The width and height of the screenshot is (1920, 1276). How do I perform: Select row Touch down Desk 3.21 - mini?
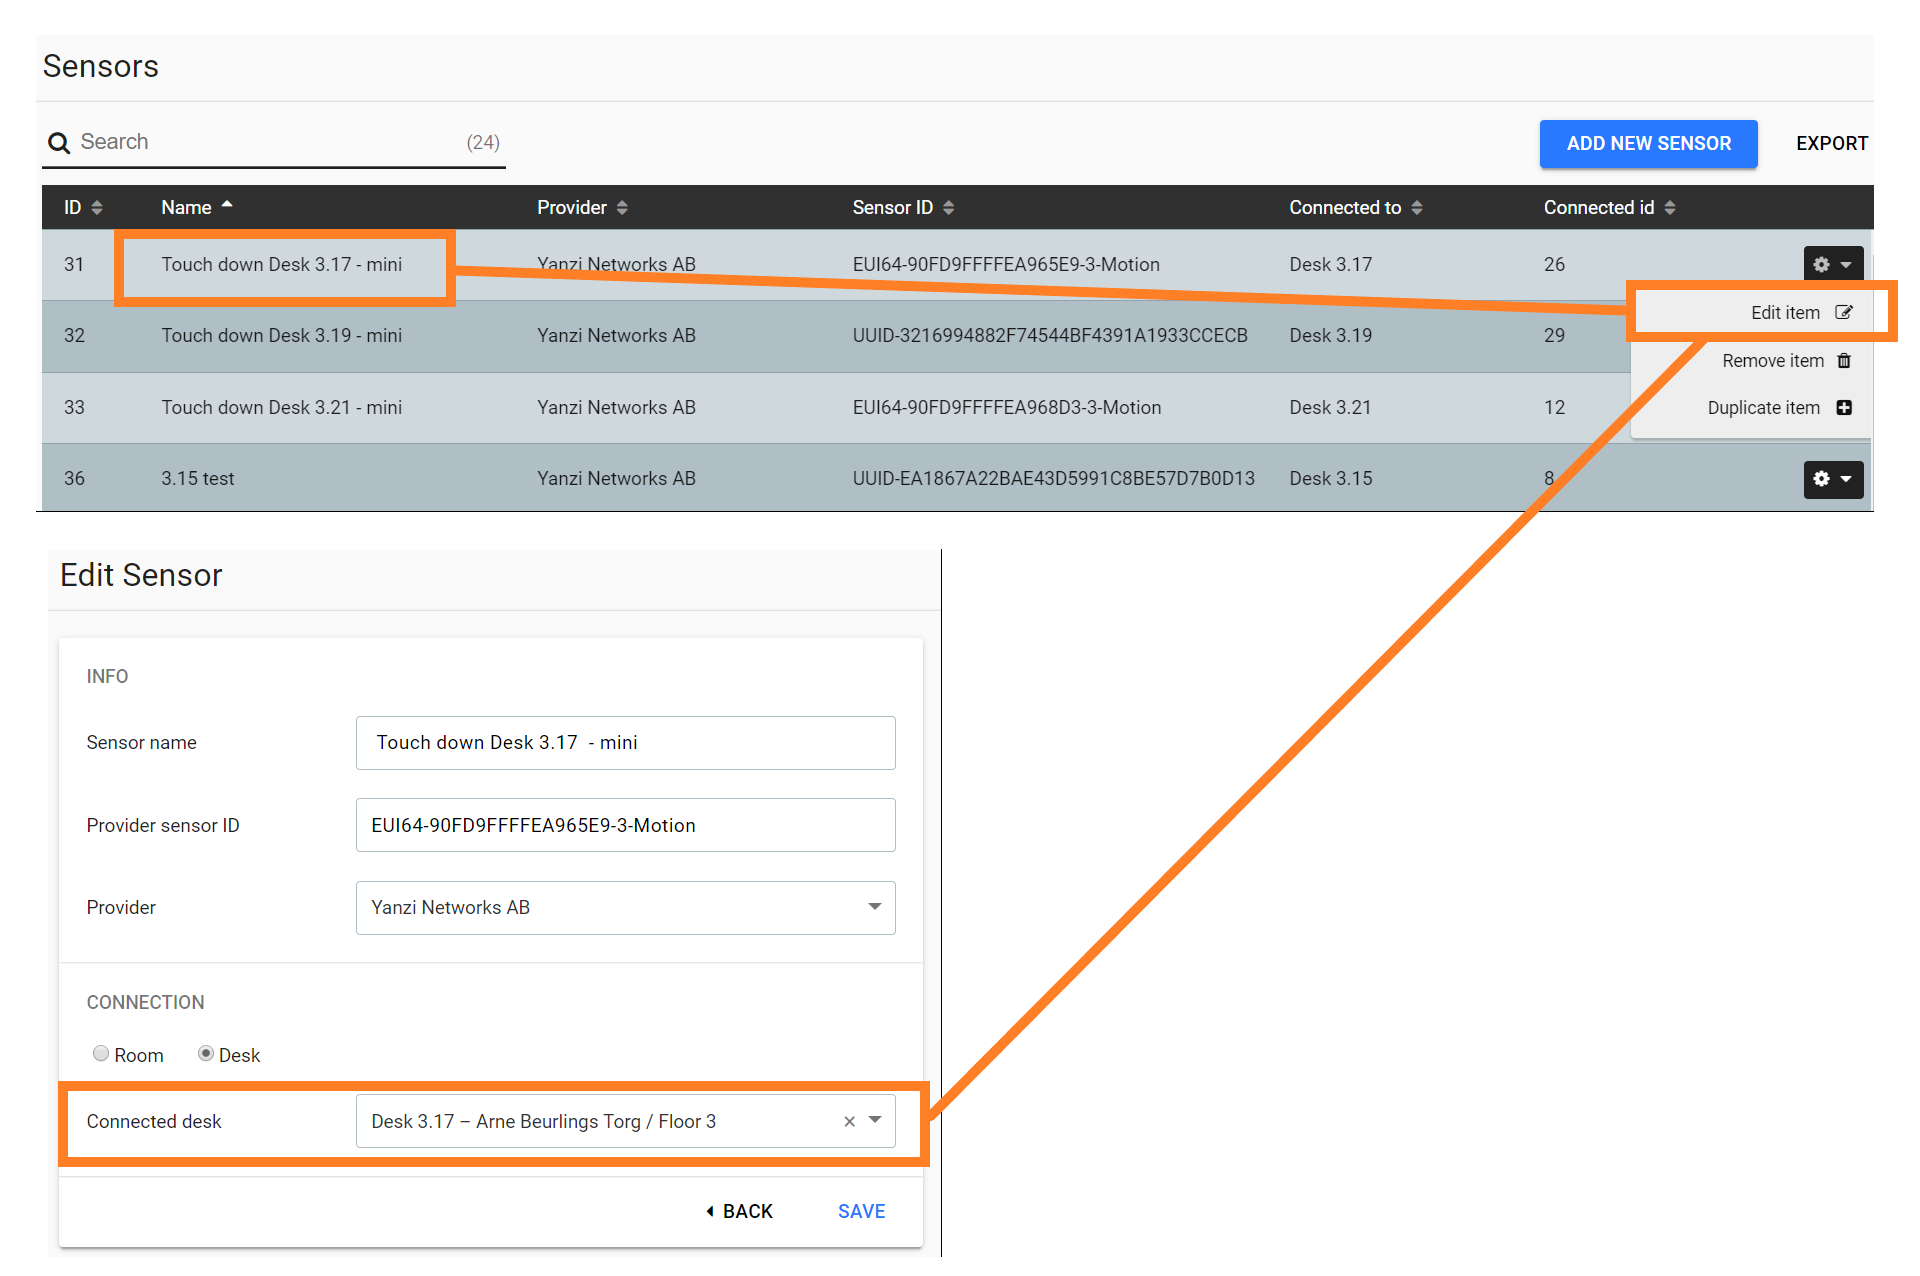click(x=282, y=407)
